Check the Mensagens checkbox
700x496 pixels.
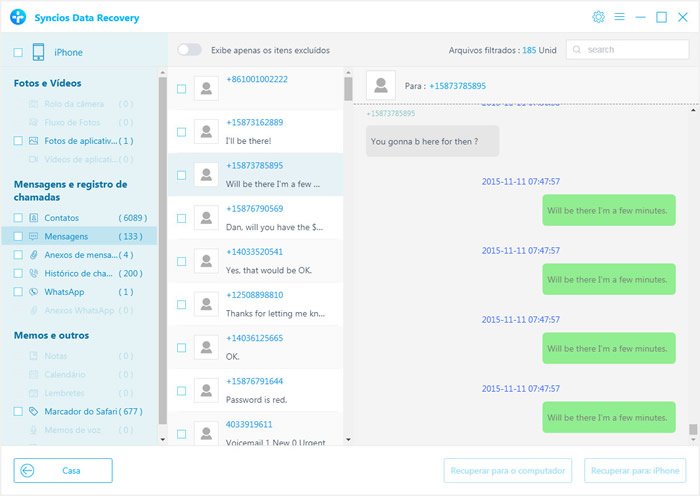coord(18,236)
